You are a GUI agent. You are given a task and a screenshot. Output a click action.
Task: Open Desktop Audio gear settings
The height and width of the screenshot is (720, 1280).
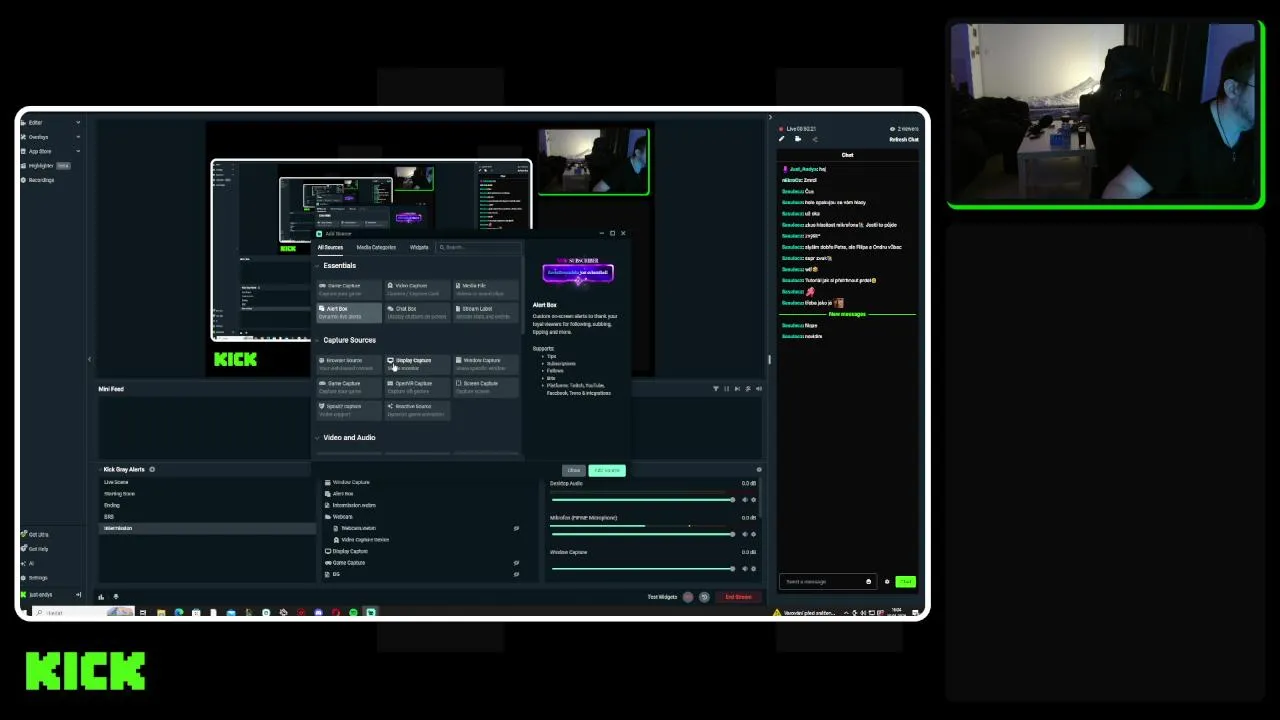coord(753,500)
